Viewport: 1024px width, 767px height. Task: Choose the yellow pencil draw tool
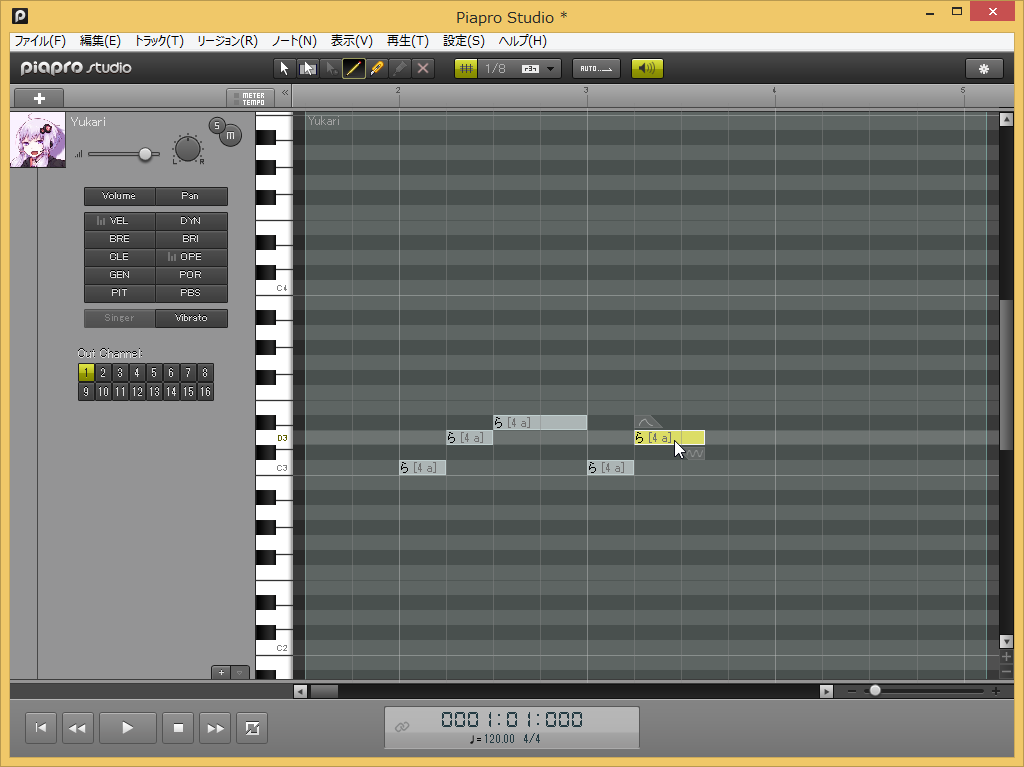tap(353, 69)
